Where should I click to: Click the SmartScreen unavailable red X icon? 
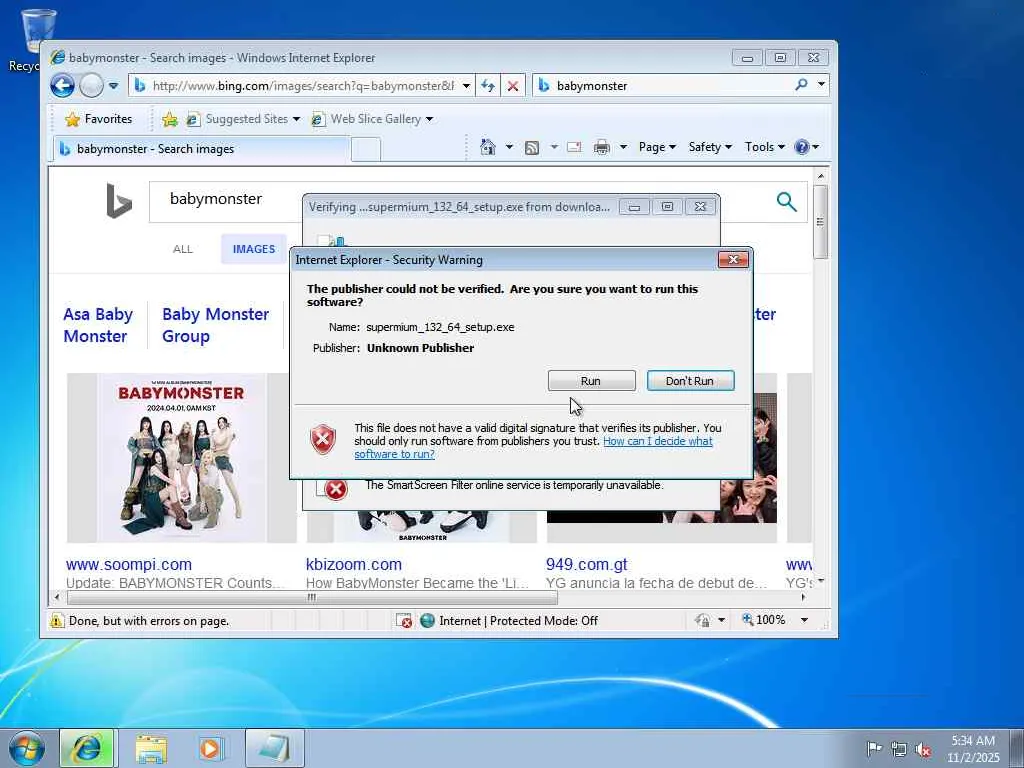336,489
